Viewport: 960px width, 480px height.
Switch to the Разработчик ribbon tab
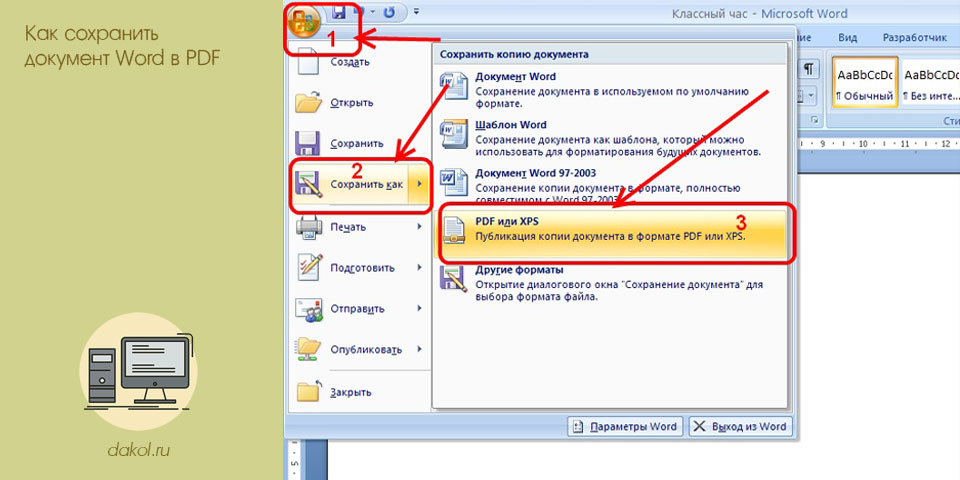coord(915,37)
